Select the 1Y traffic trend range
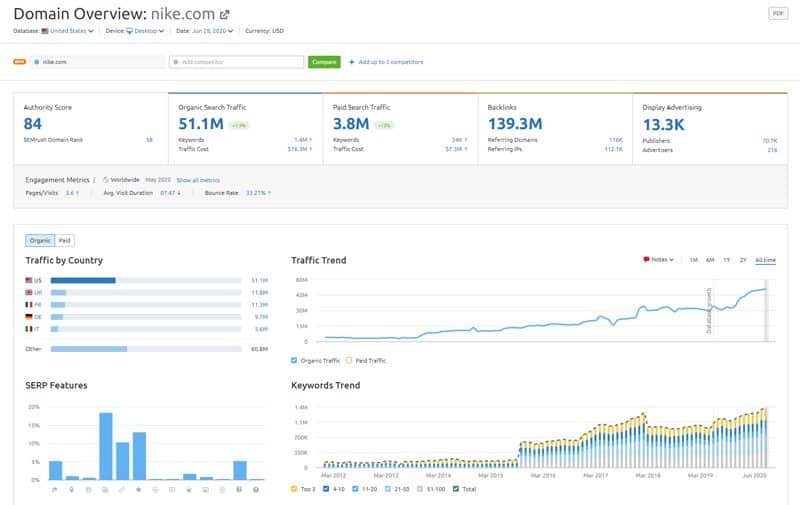The height and width of the screenshot is (505, 800). (x=726, y=260)
